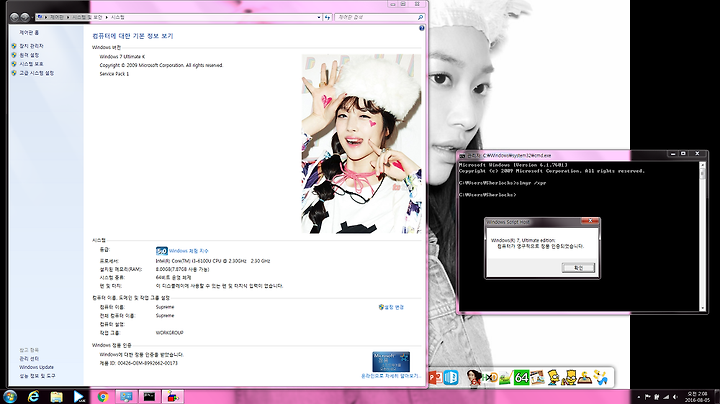This screenshot has height=404, width=720.
Task: Open the green picture editor dock icon
Action: 506,378
